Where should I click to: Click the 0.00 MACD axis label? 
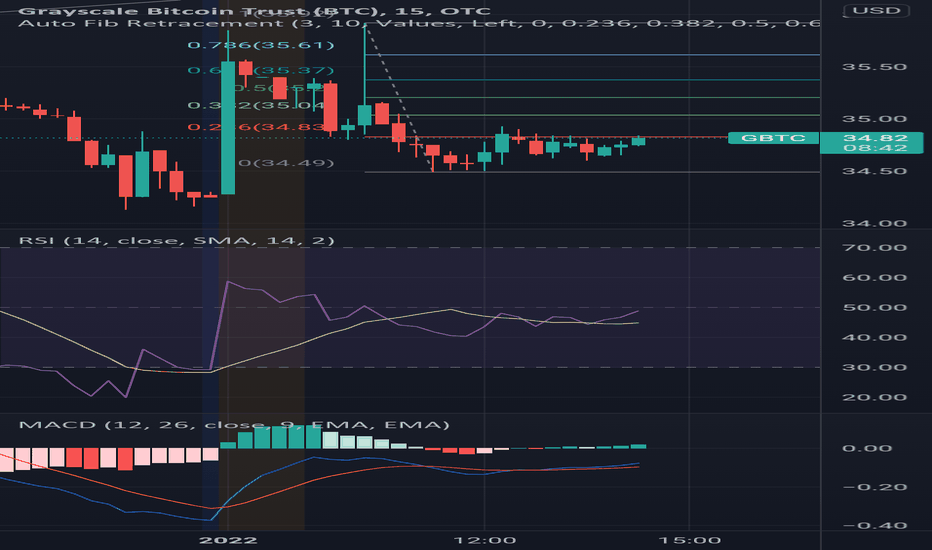coord(867,448)
